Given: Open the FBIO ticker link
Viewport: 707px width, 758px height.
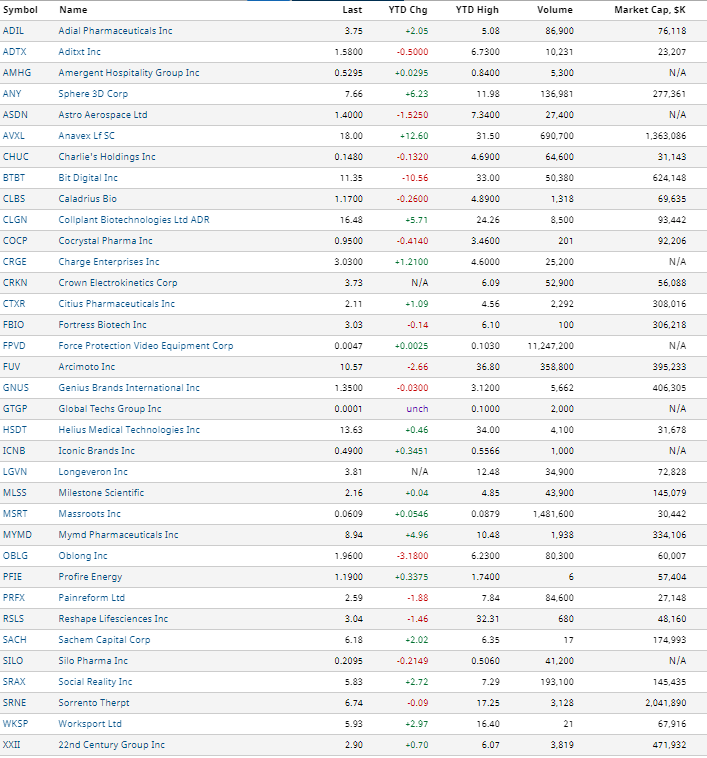Looking at the screenshot, I should [x=13, y=325].
